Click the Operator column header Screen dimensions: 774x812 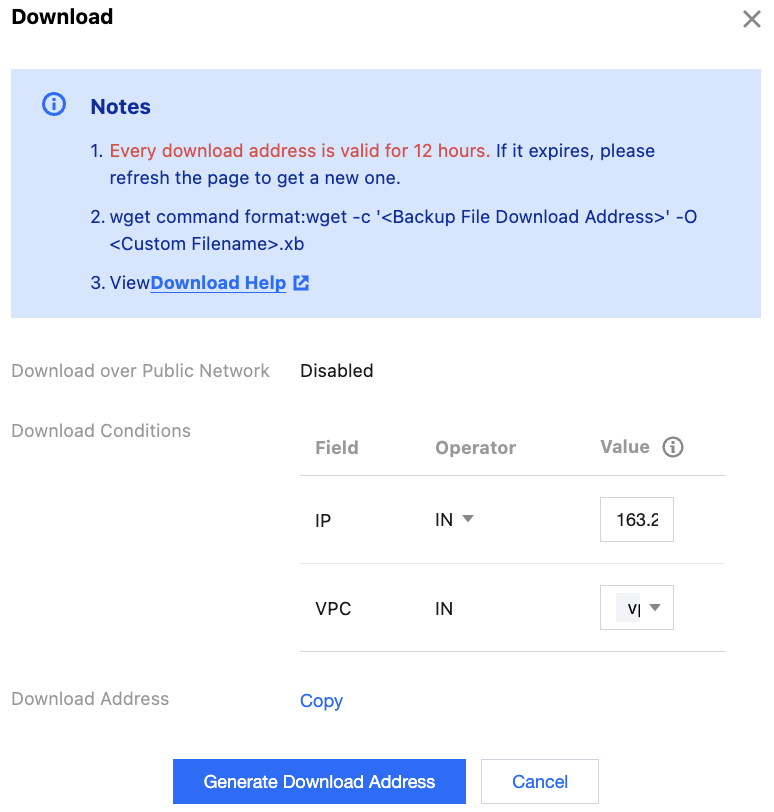coord(475,448)
